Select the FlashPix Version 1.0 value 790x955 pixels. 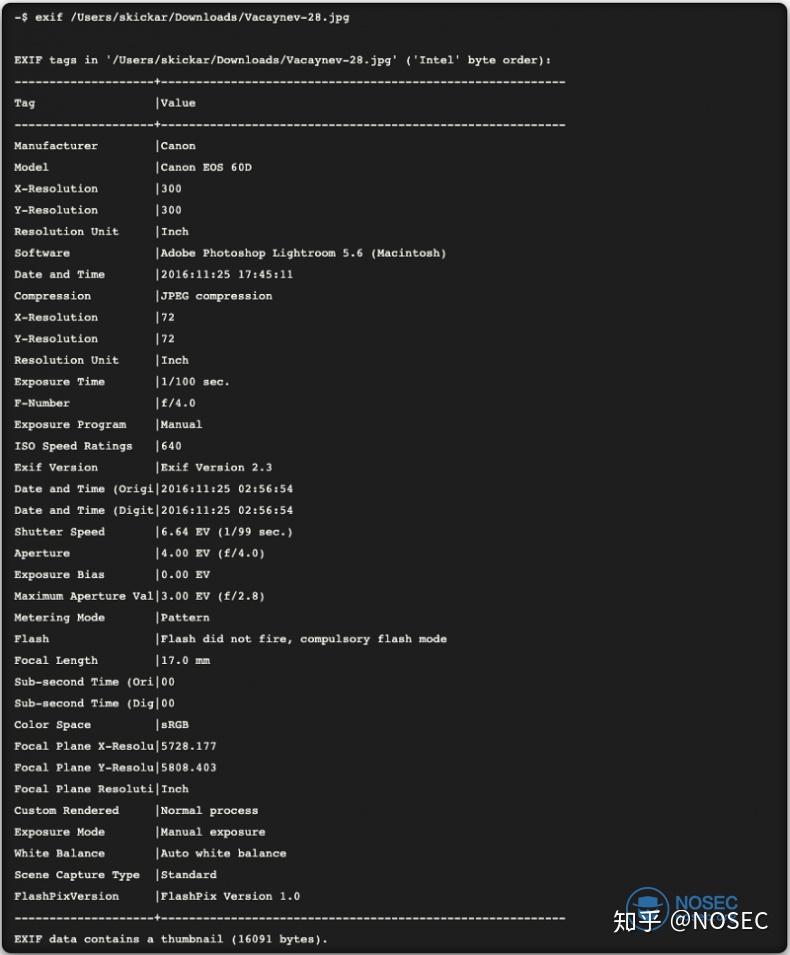230,896
